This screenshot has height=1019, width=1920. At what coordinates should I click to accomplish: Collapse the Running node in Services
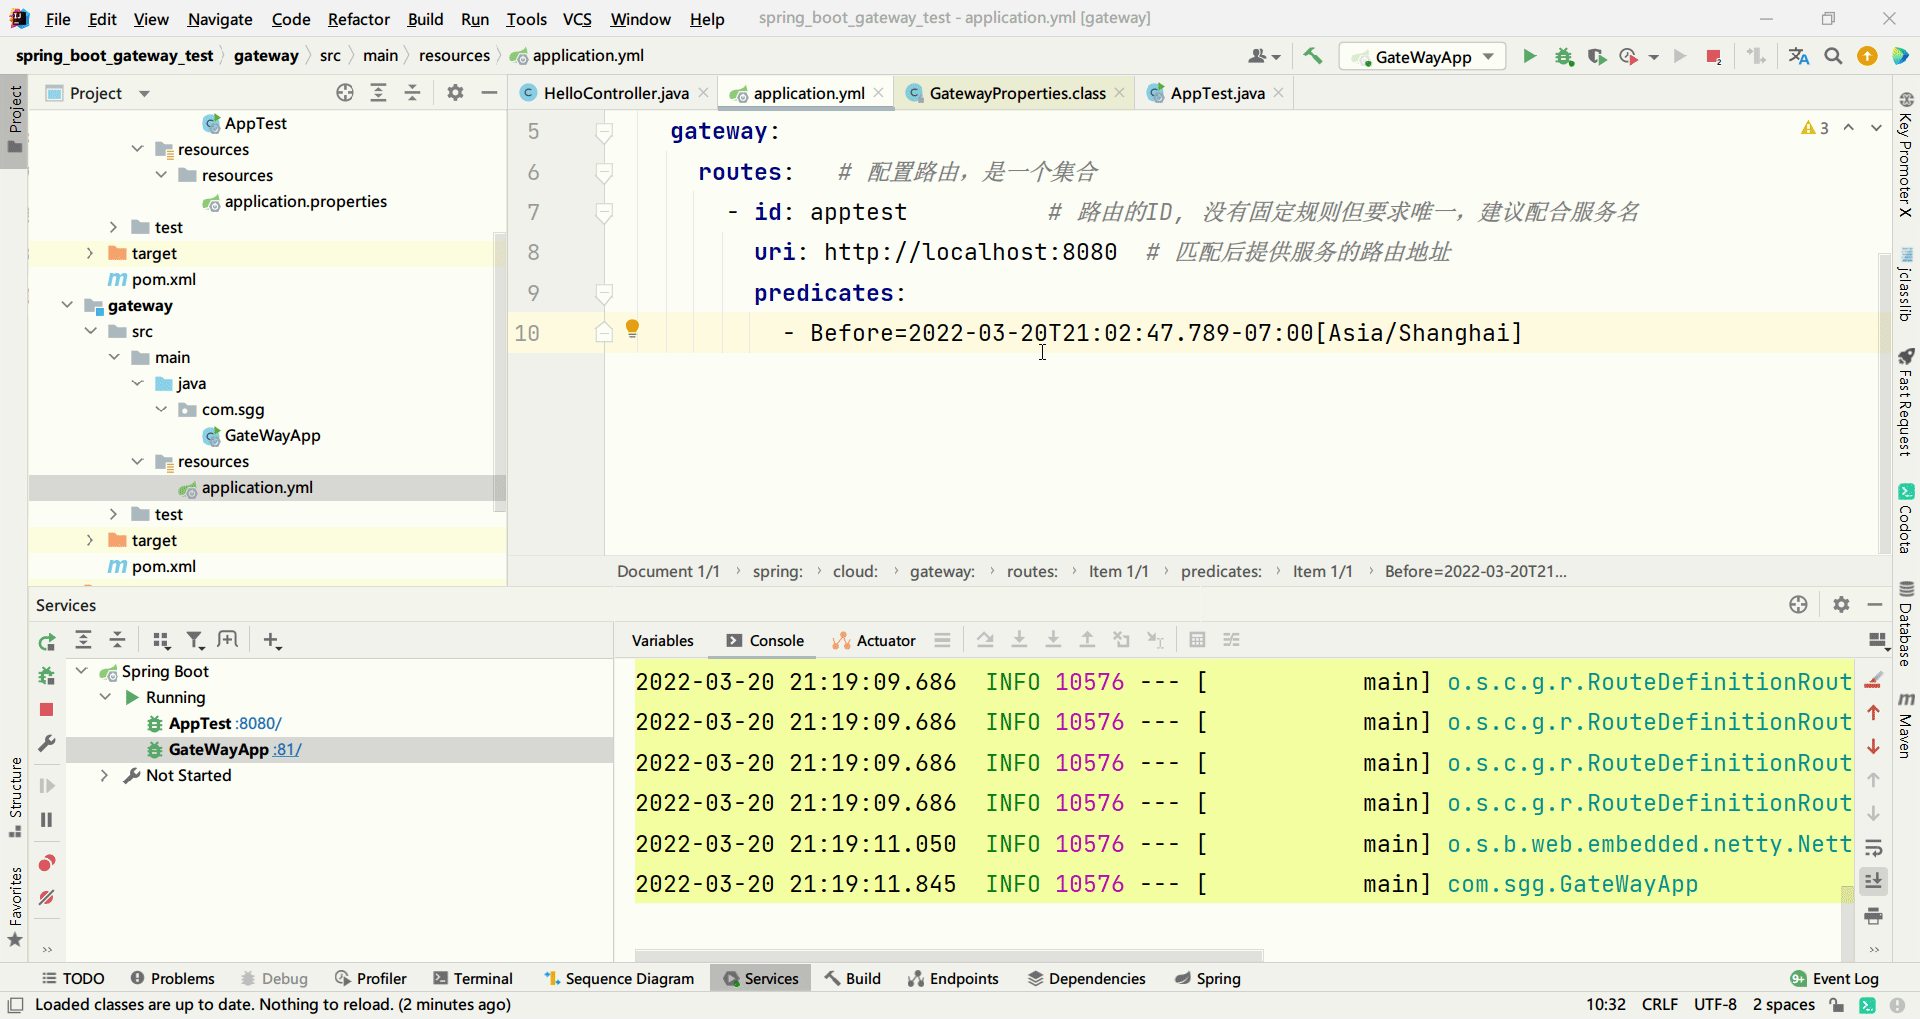coord(105,697)
